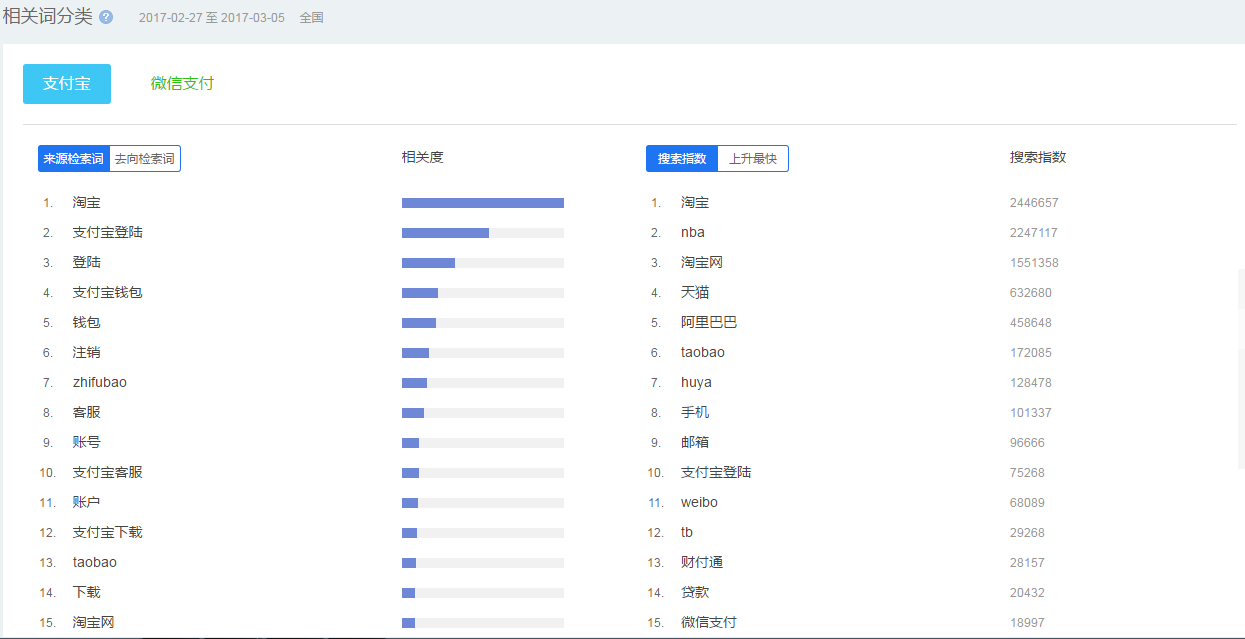Click the 搜索指数 column header above the numbers
The image size is (1245, 639).
[1038, 157]
